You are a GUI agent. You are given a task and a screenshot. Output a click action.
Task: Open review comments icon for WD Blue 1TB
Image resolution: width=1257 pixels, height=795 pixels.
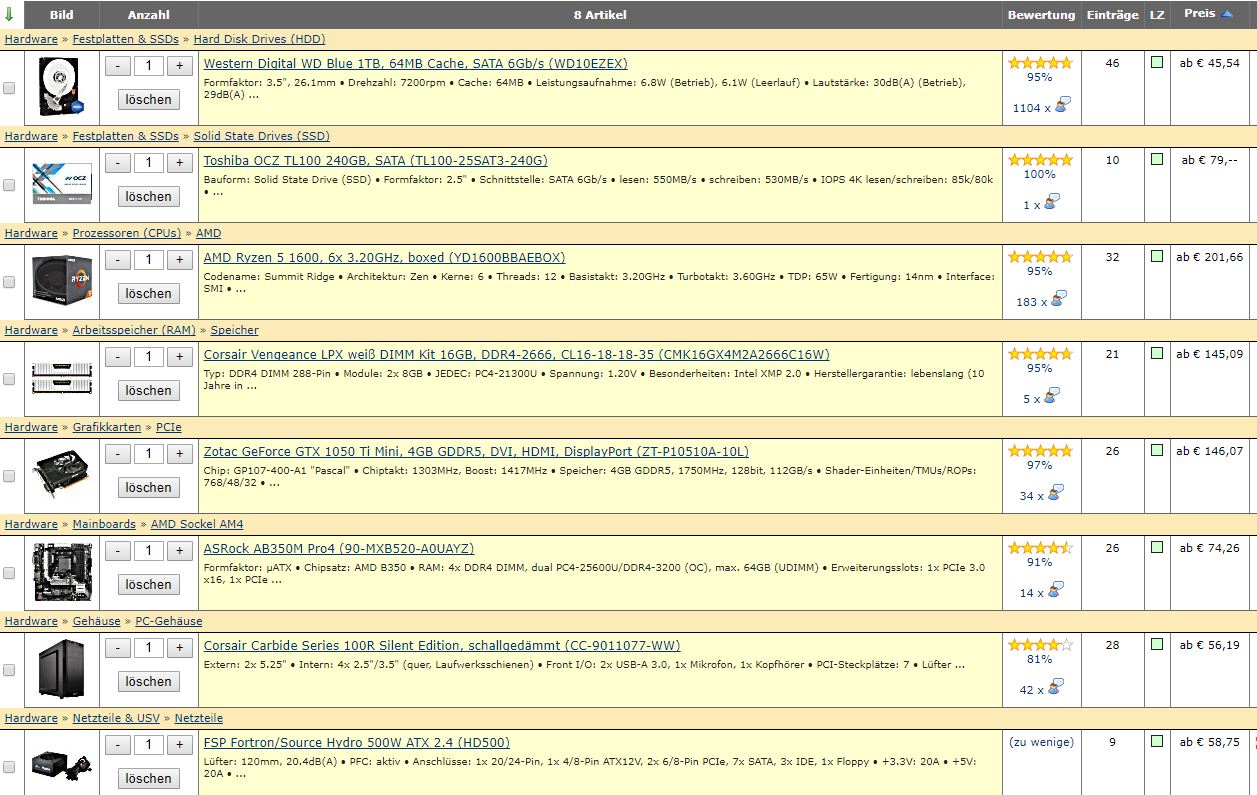[1061, 106]
